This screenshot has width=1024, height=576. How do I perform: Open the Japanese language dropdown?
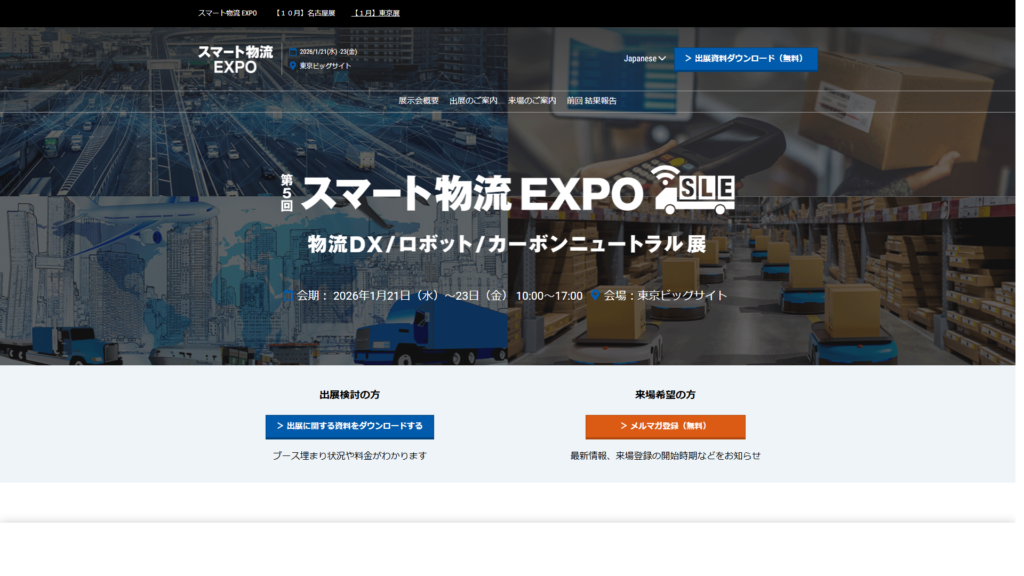click(x=645, y=59)
